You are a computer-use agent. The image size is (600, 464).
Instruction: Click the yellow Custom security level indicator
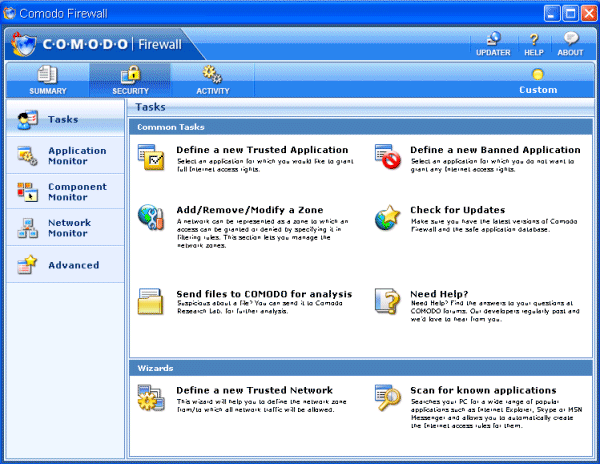pos(538,74)
